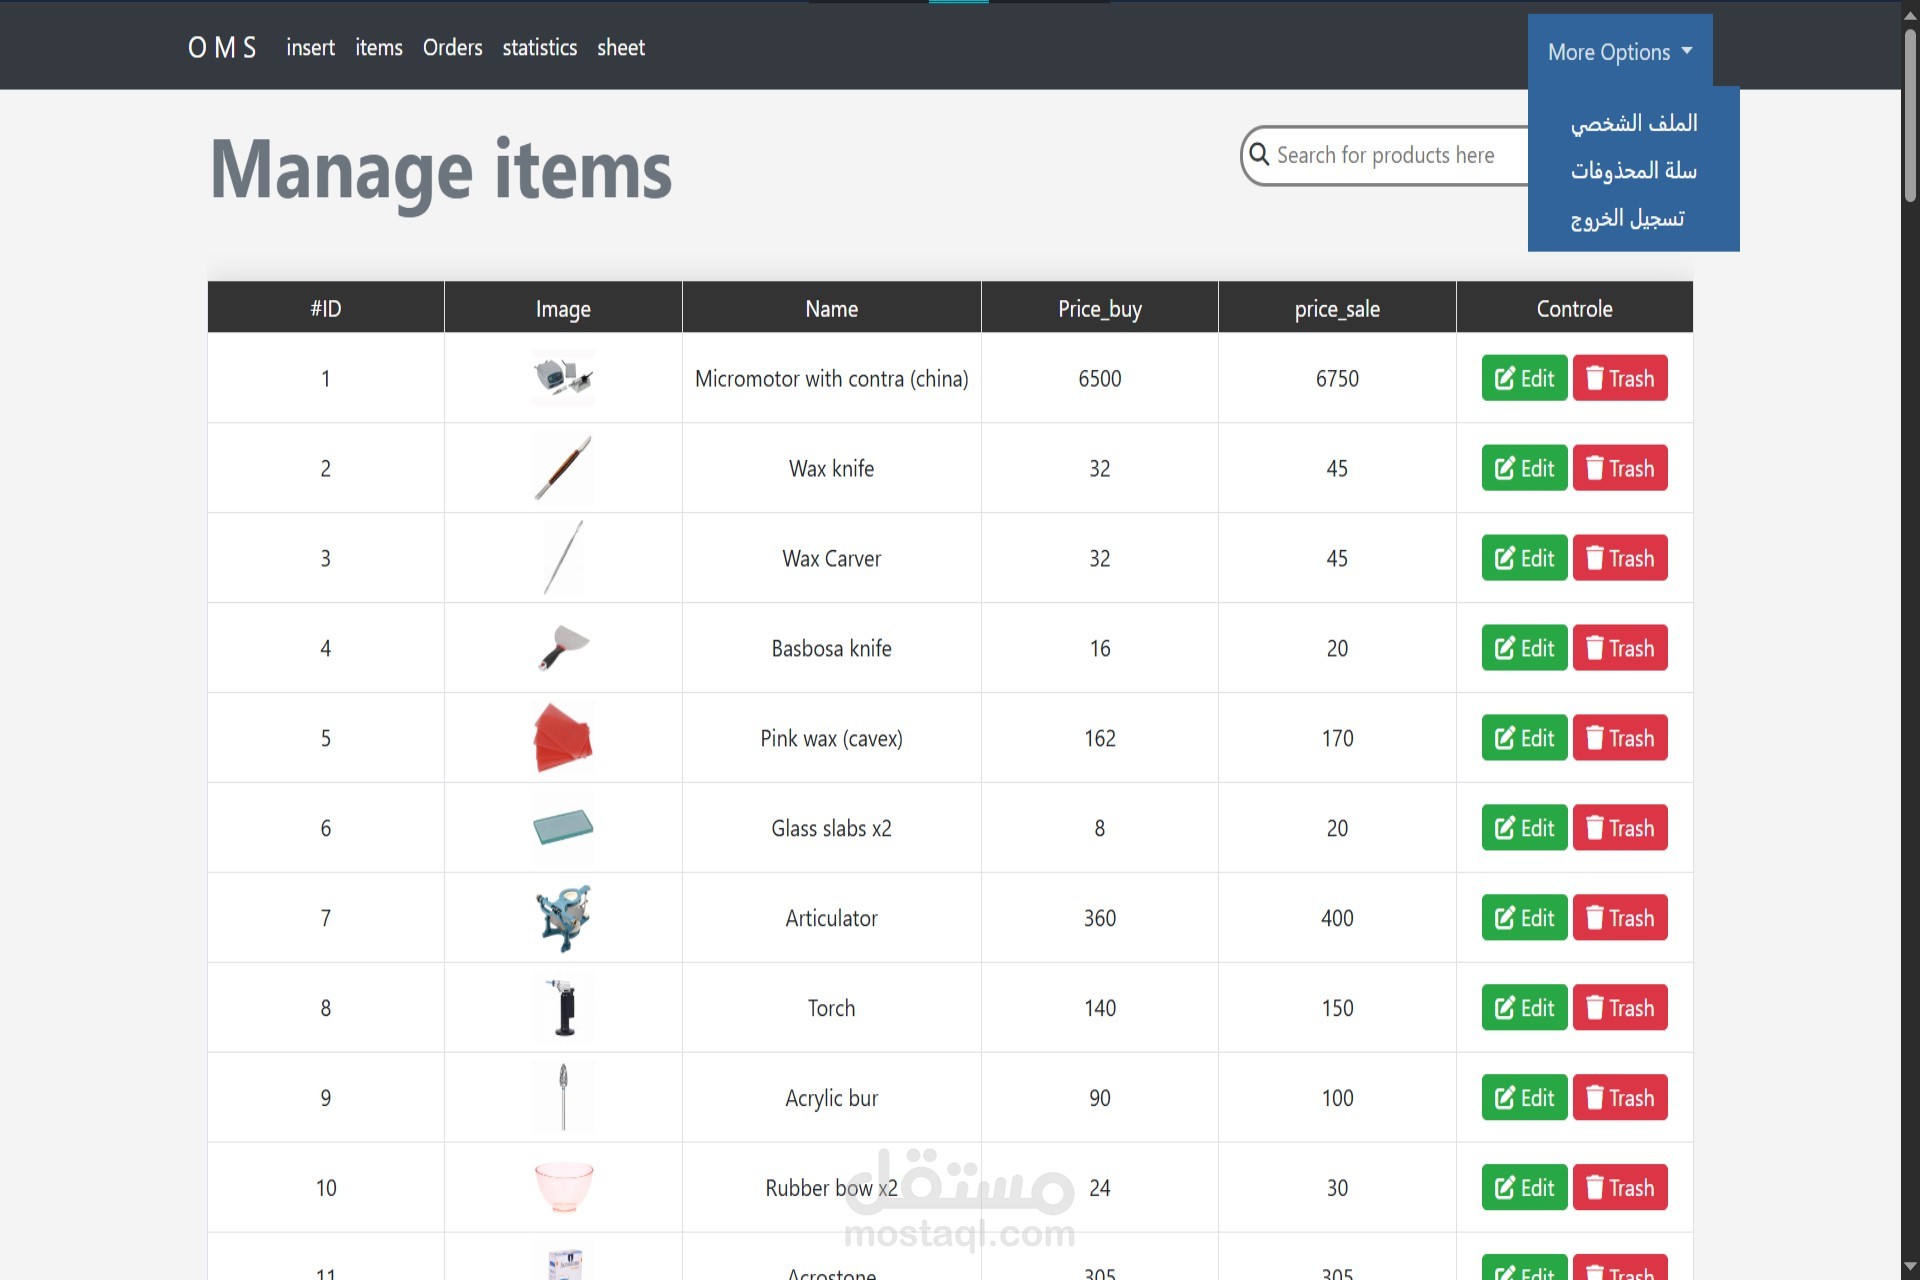Image resolution: width=1920 pixels, height=1280 pixels.
Task: Click the scrollbar down arrow
Action: [1910, 1268]
